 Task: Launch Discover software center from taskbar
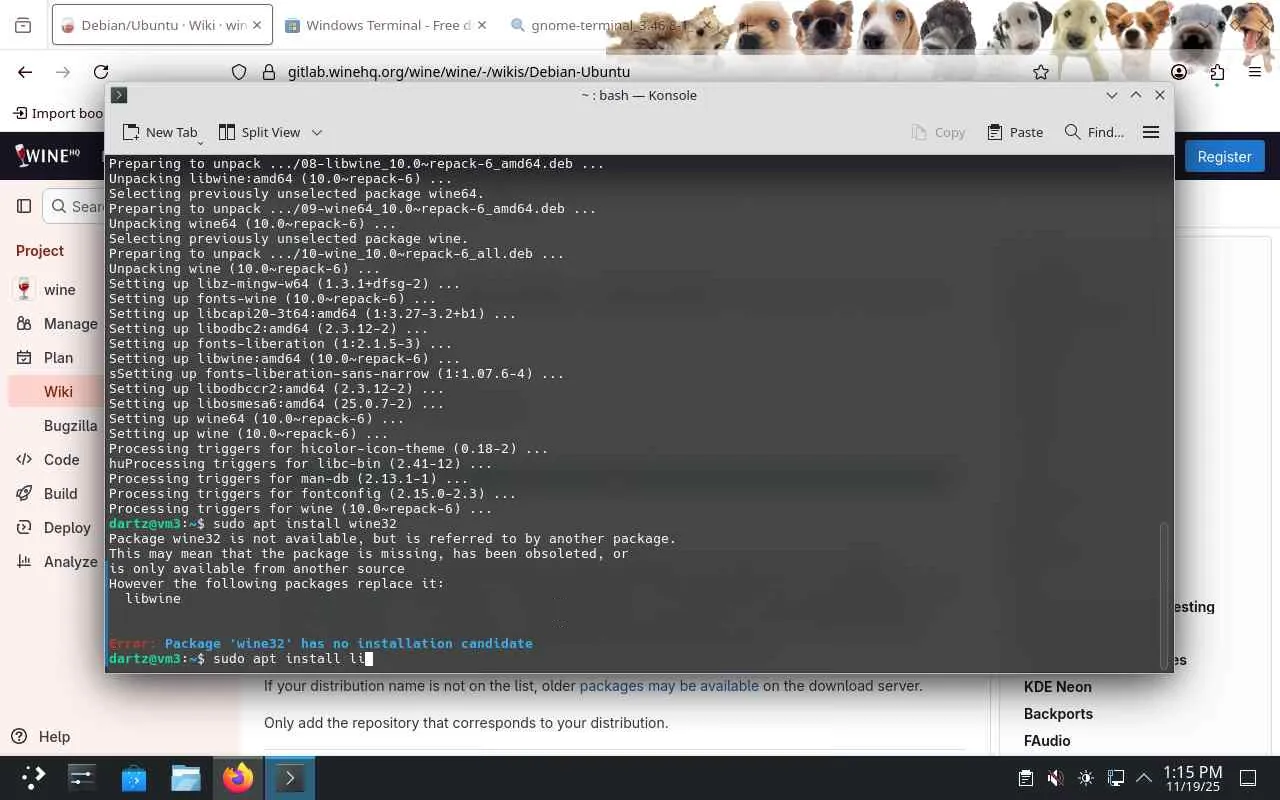click(134, 777)
